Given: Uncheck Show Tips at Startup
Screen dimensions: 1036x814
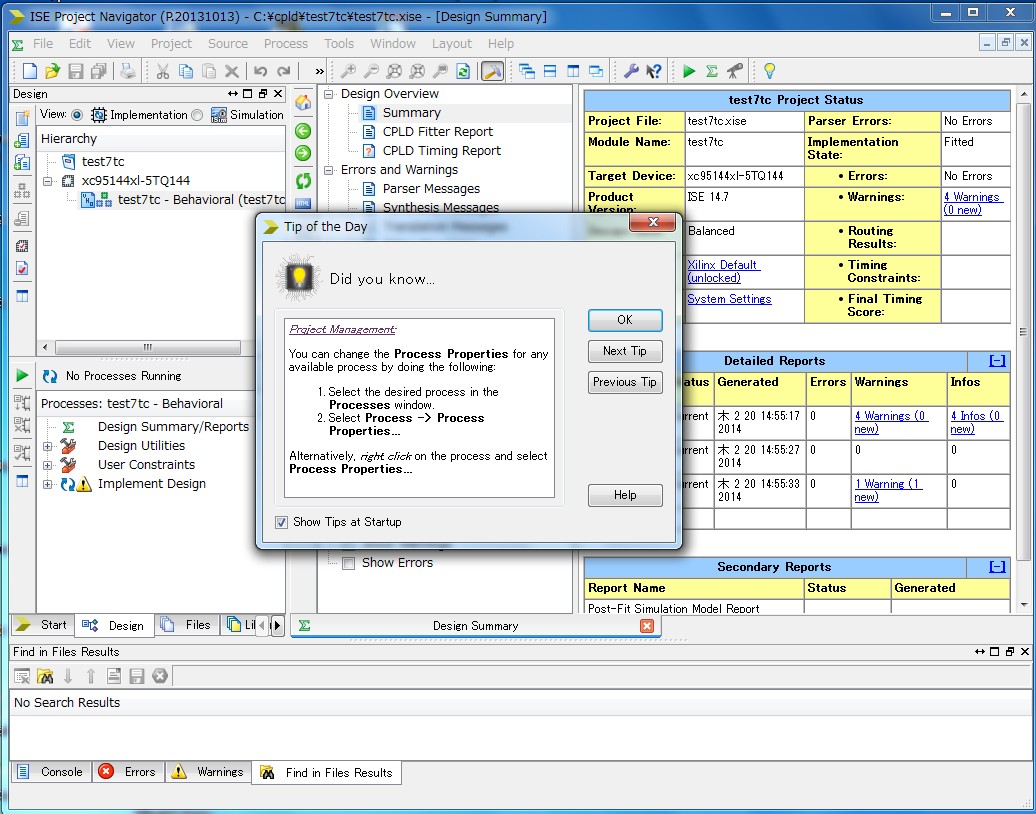Looking at the screenshot, I should (x=281, y=523).
